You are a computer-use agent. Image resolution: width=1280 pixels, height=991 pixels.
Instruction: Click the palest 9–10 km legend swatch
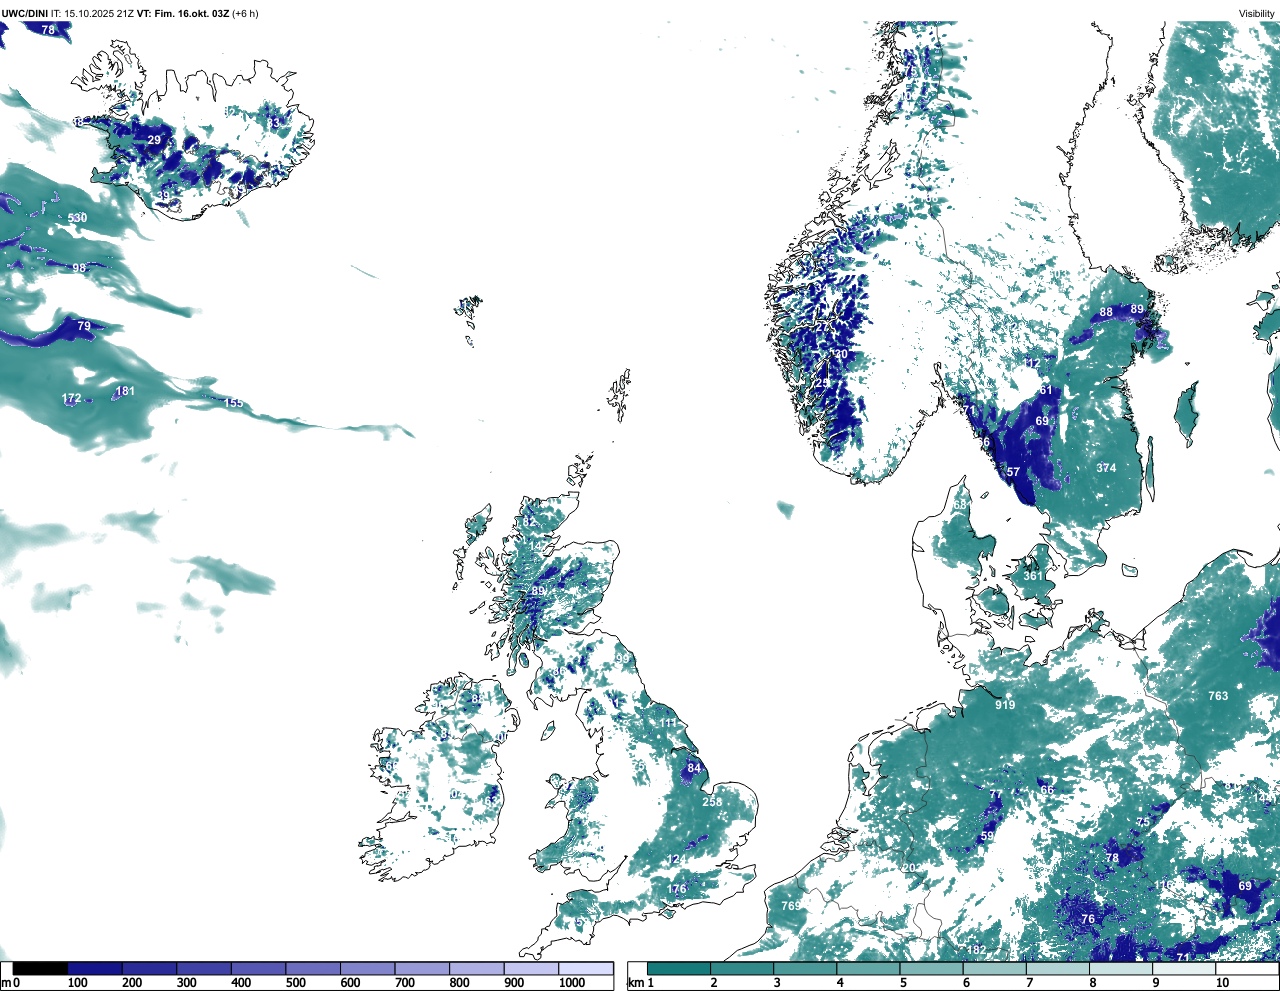tap(1185, 968)
